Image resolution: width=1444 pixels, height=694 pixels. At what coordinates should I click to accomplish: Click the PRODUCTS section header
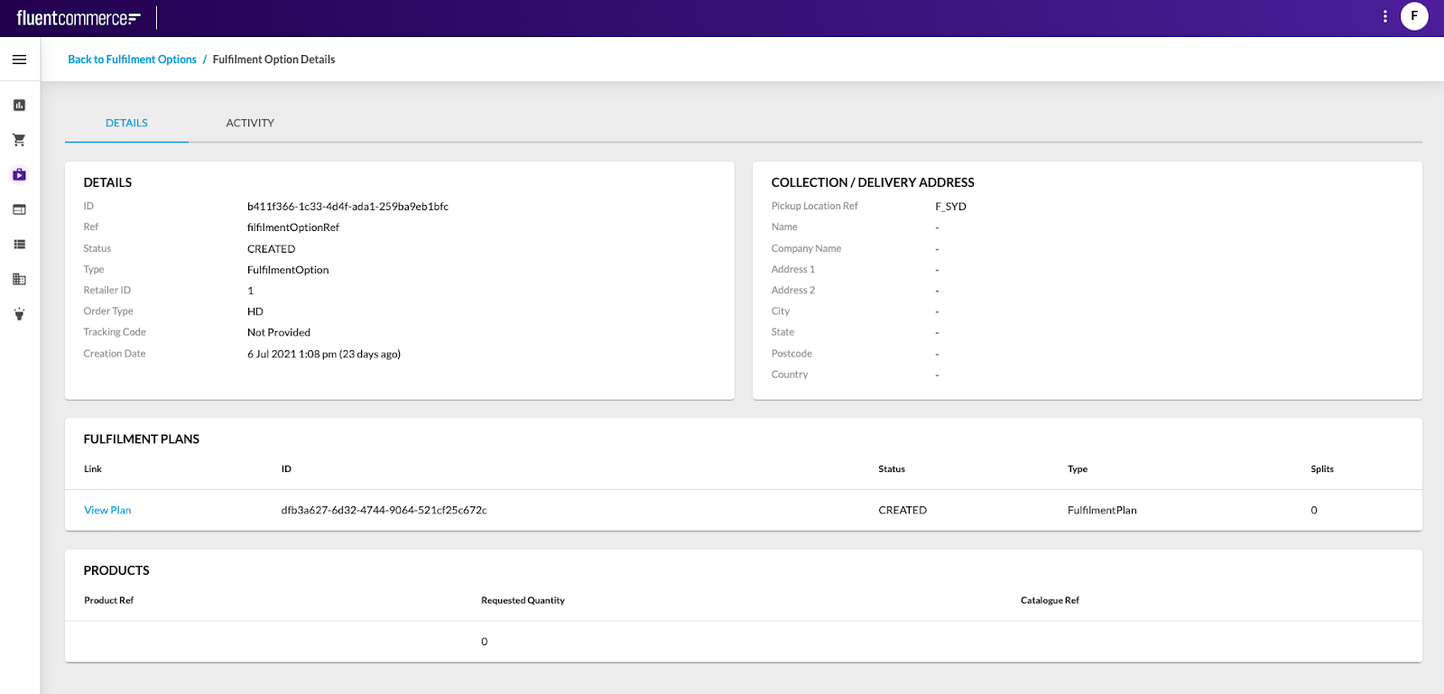[116, 570]
